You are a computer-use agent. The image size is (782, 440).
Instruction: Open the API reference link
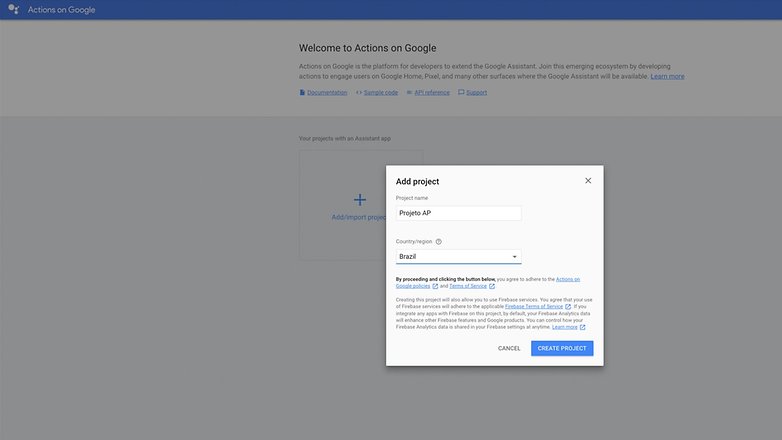[x=432, y=92]
